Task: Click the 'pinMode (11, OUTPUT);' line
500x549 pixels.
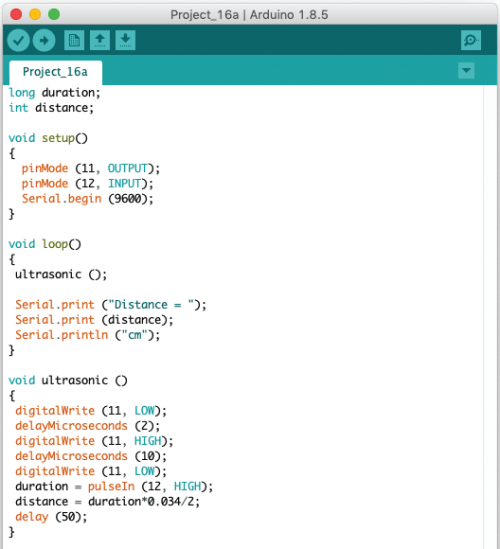Action: point(91,168)
